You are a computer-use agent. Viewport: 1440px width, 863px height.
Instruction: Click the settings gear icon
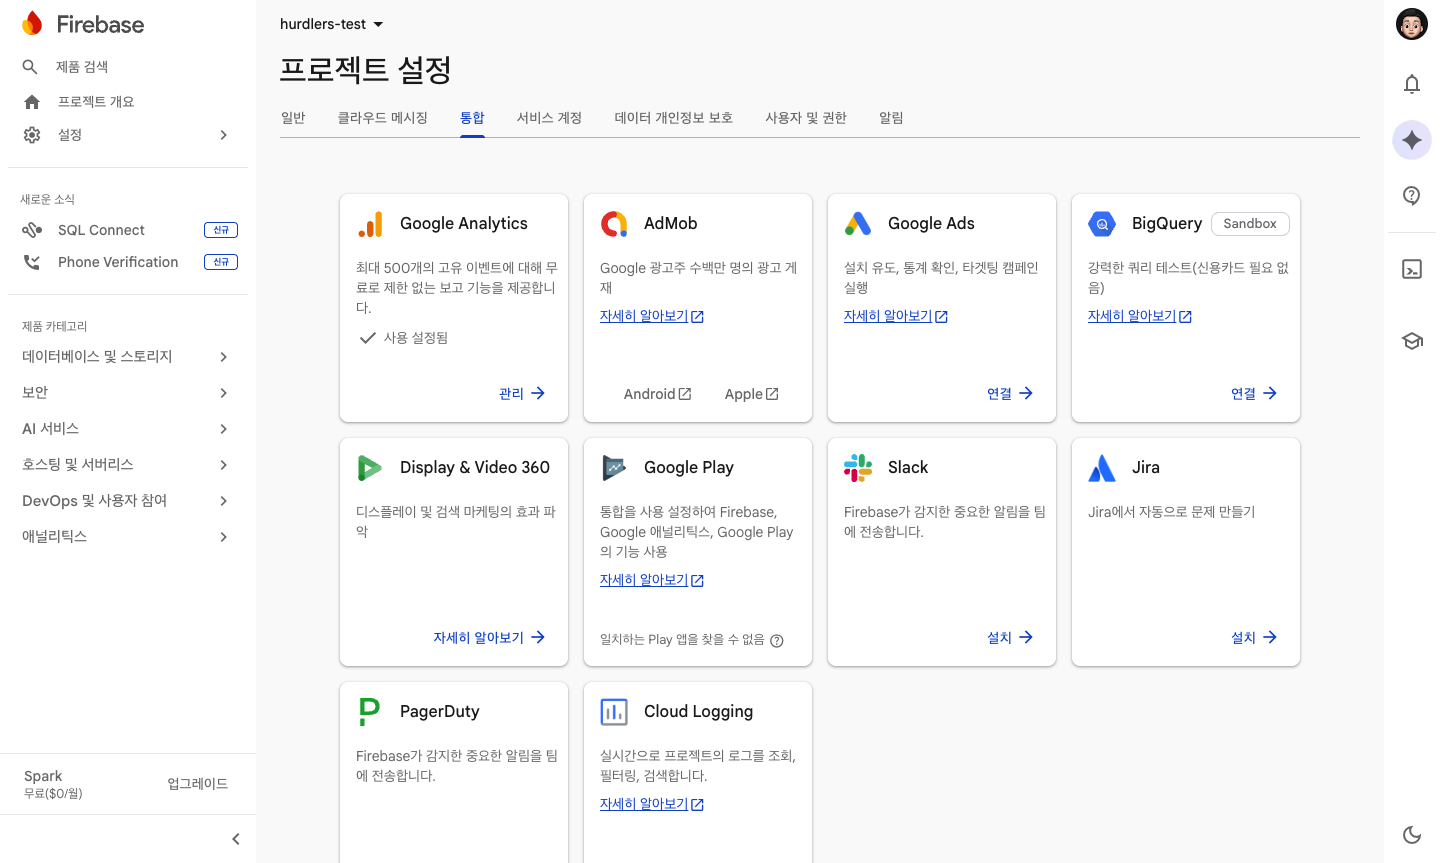pos(32,135)
